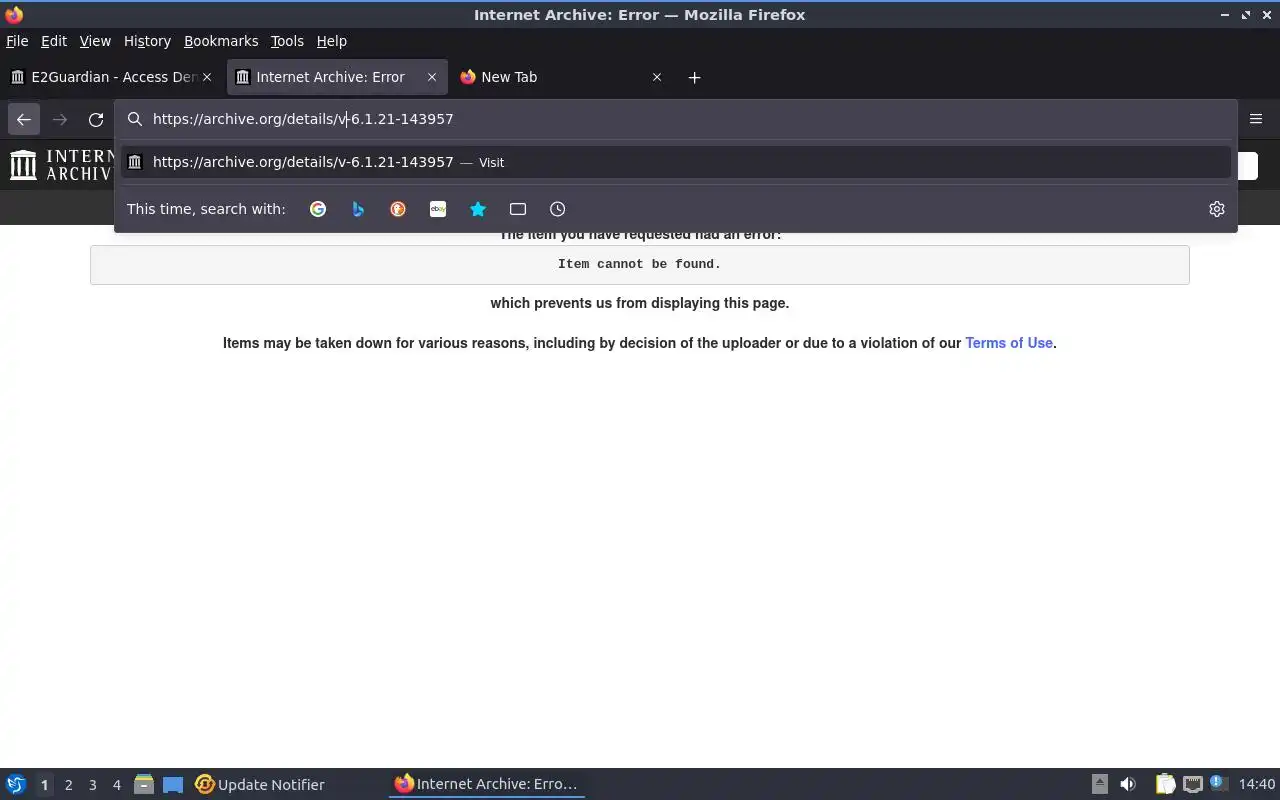Open the Terms of Use link
The width and height of the screenshot is (1280, 800).
[x=1008, y=343]
